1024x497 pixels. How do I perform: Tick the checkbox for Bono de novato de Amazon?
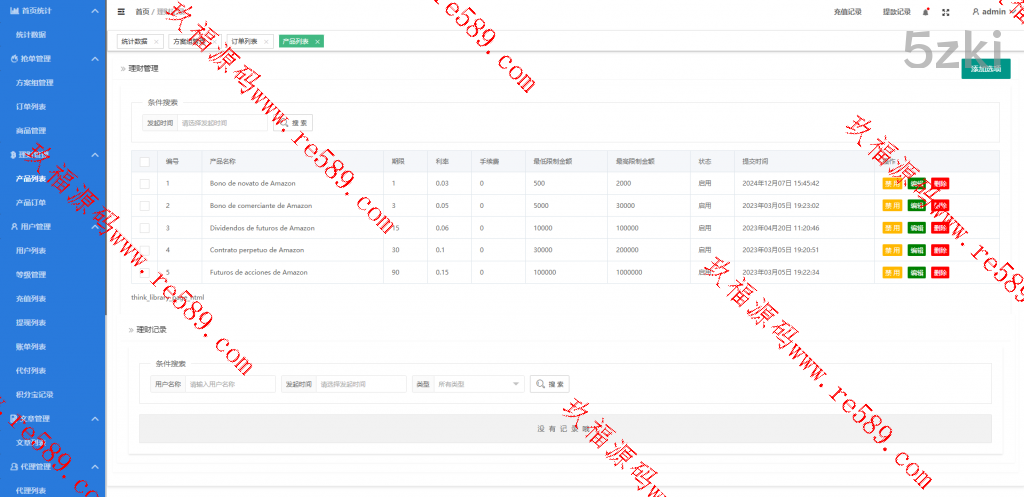tap(145, 183)
